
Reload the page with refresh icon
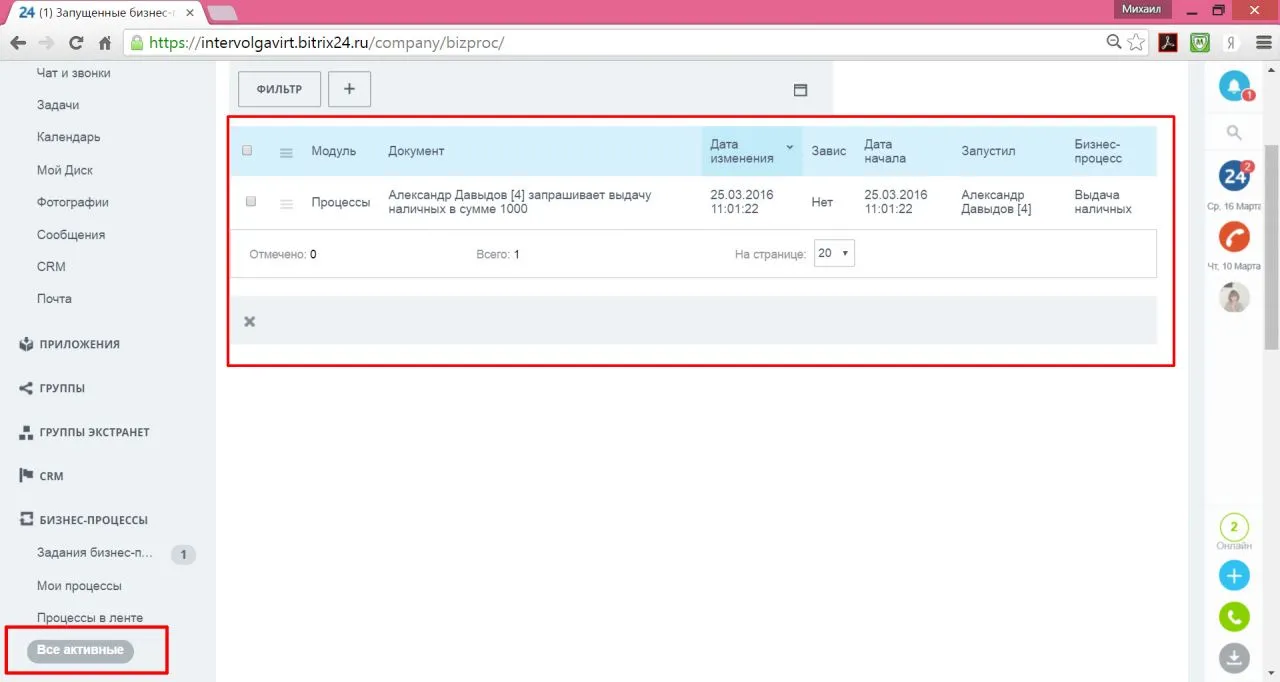(75, 43)
